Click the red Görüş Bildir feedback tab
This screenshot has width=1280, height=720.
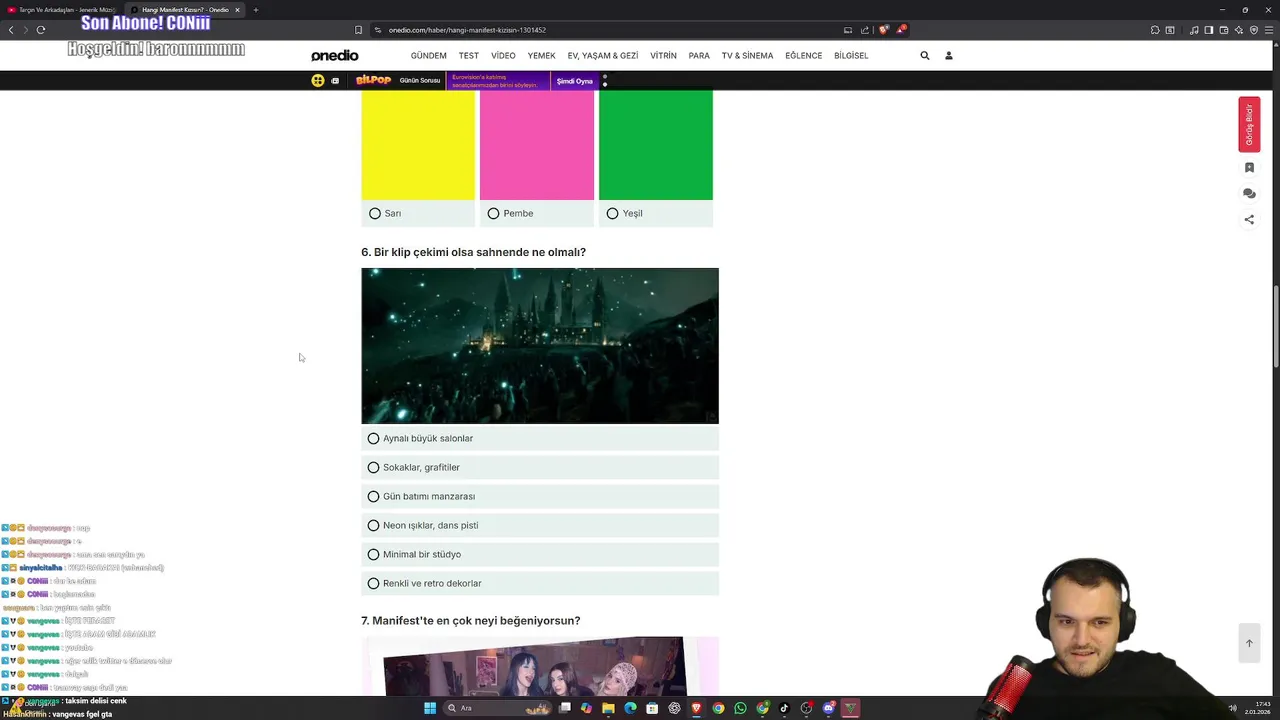click(x=1249, y=125)
